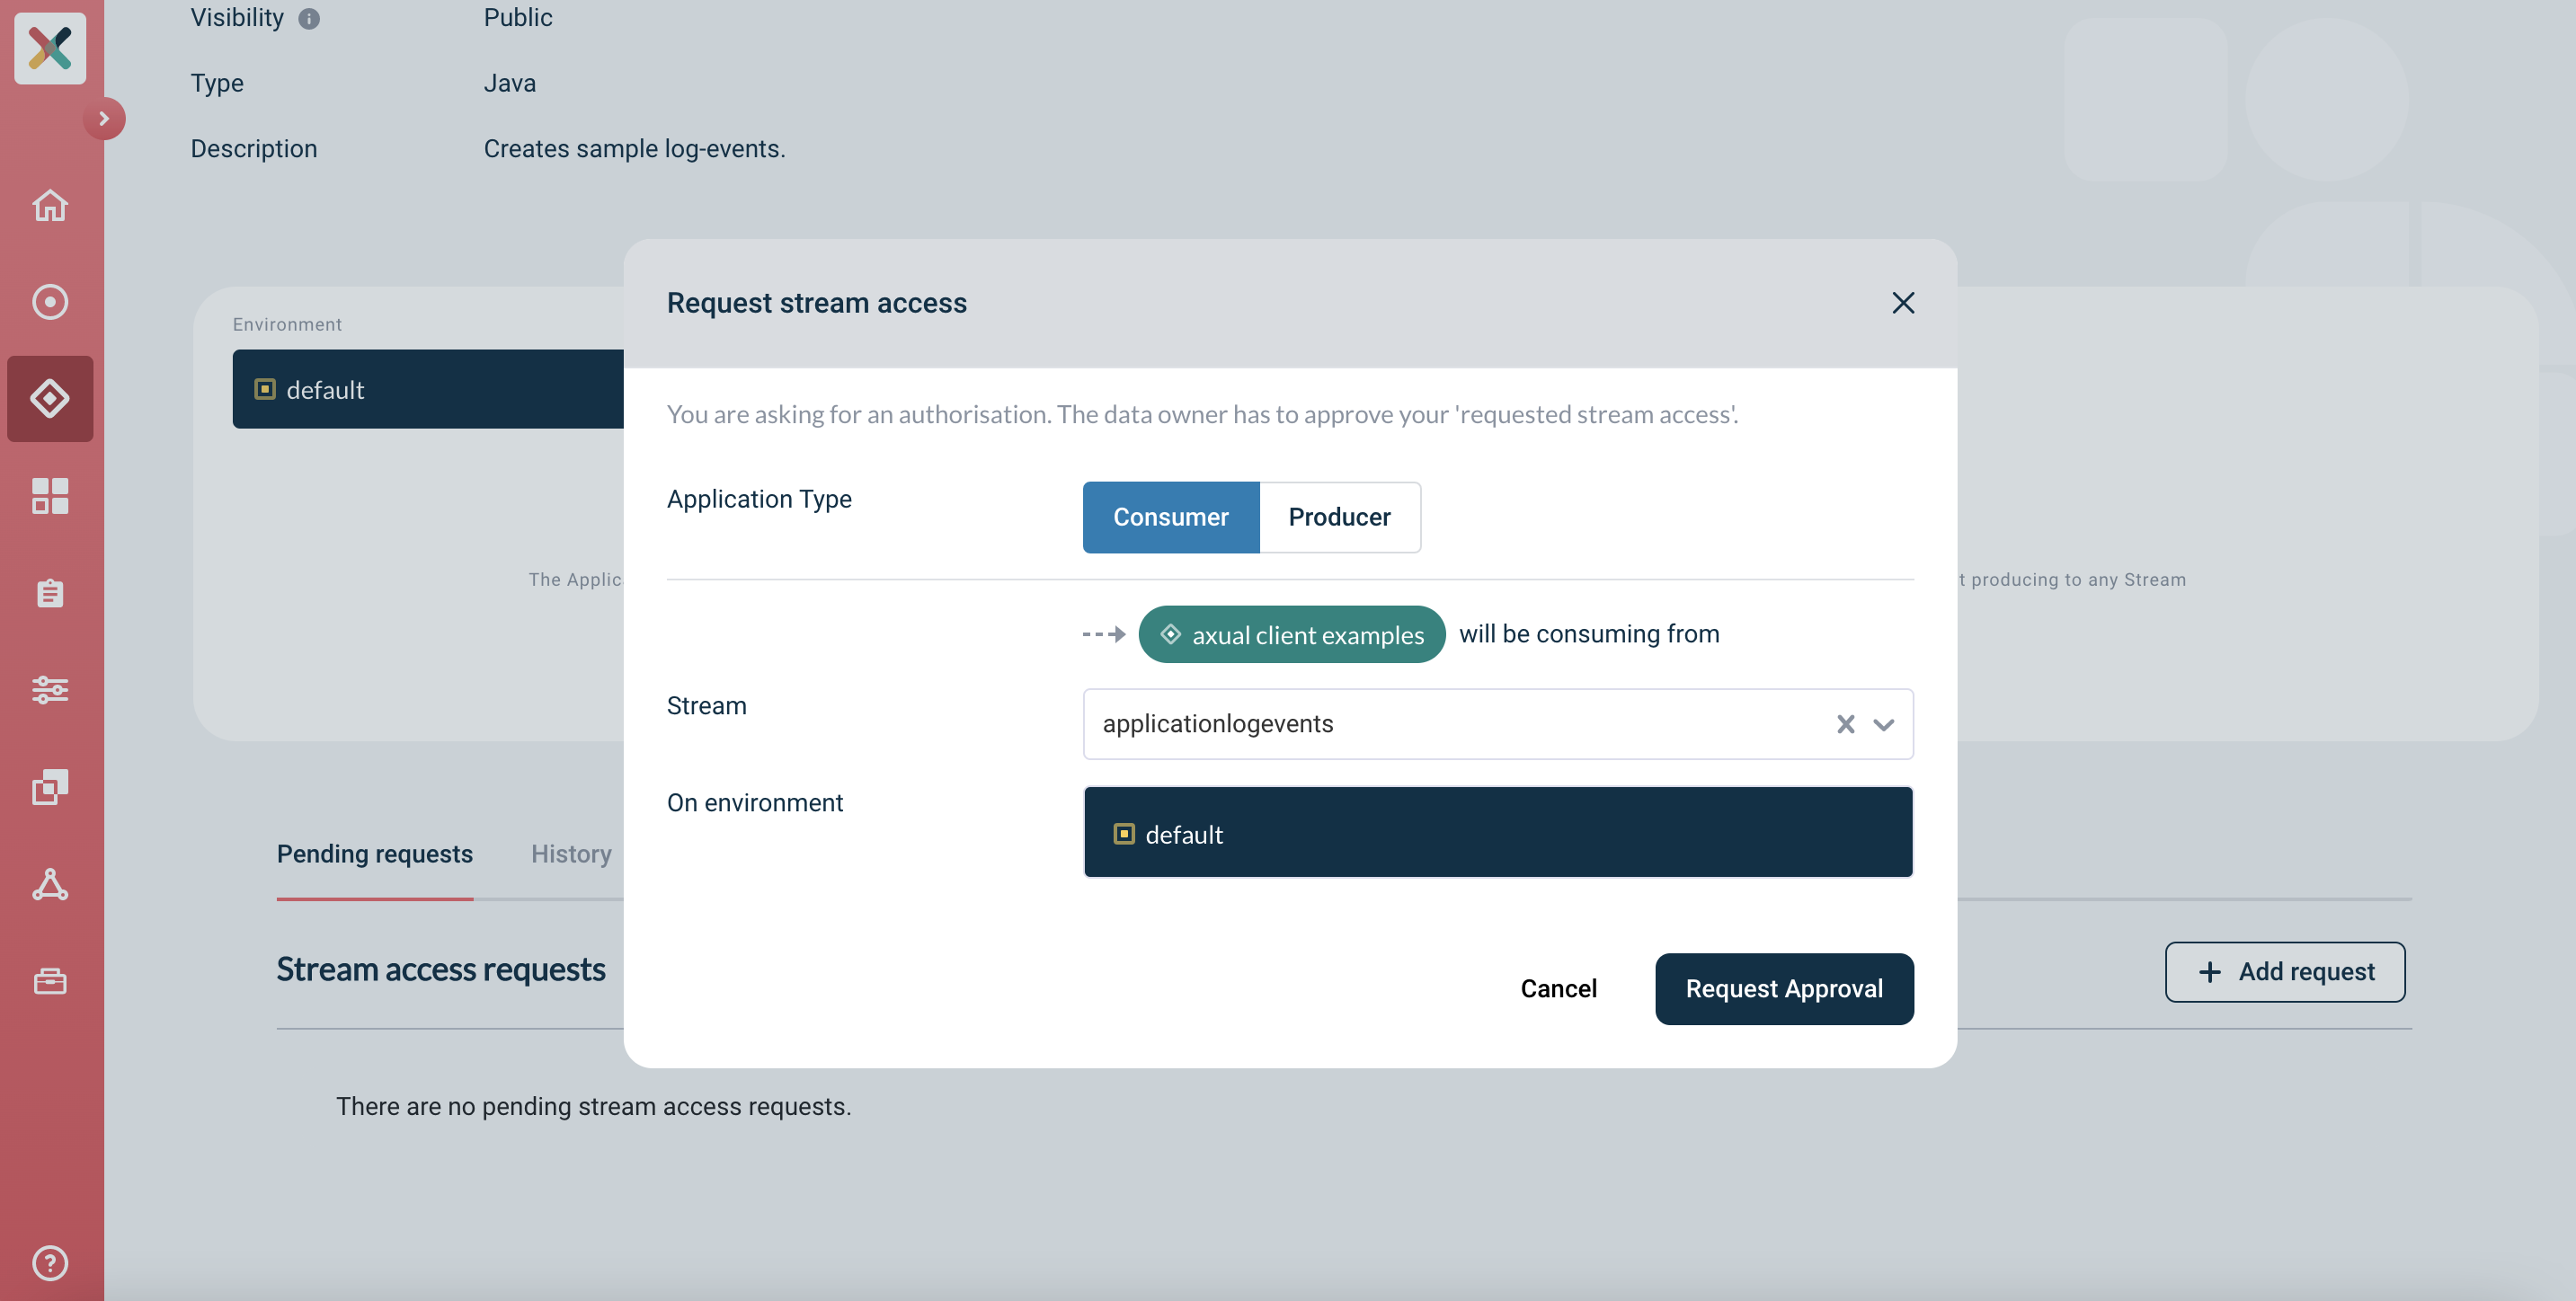Click the Visibility info icon
The width and height of the screenshot is (2576, 1301).
309,18
